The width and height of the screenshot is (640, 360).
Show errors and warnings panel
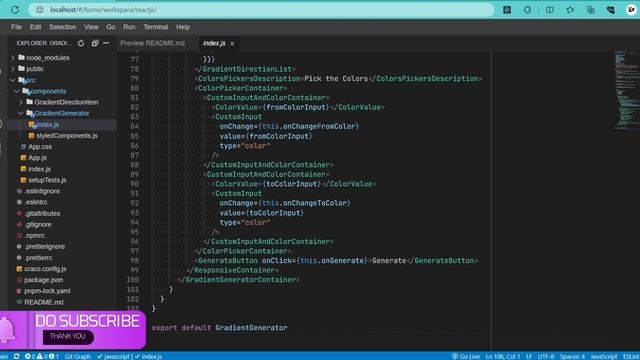(x=42, y=356)
